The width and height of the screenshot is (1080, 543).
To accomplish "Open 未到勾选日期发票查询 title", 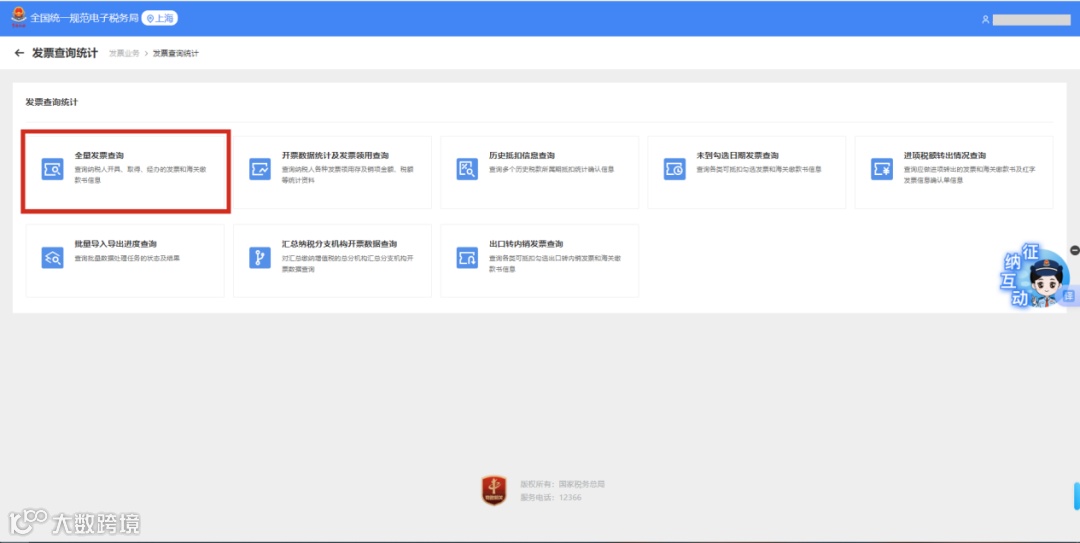I will 738,156.
